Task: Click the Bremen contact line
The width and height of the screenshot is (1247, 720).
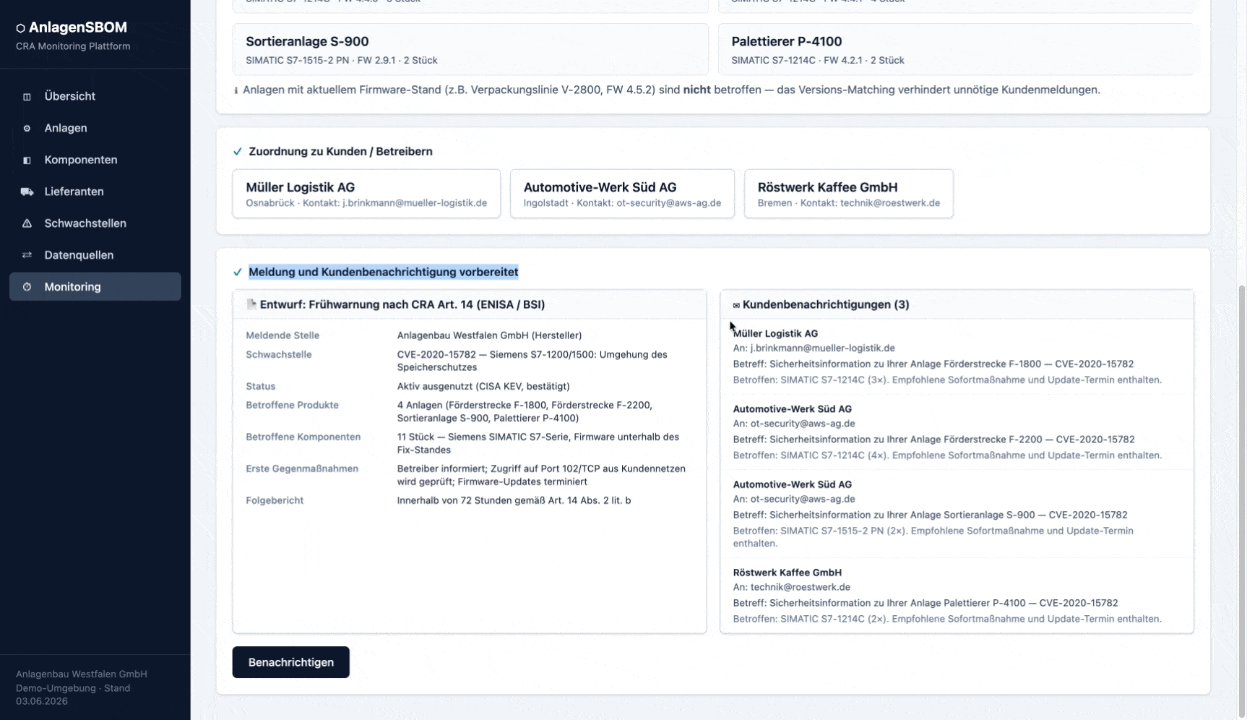Action: tap(849, 203)
